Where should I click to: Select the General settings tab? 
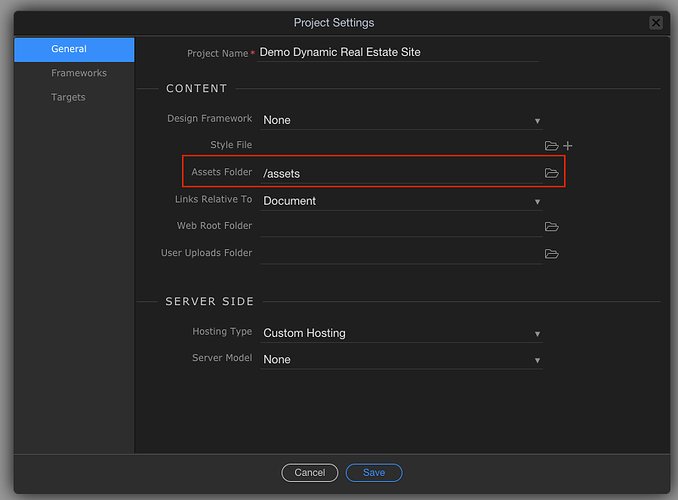(x=74, y=49)
